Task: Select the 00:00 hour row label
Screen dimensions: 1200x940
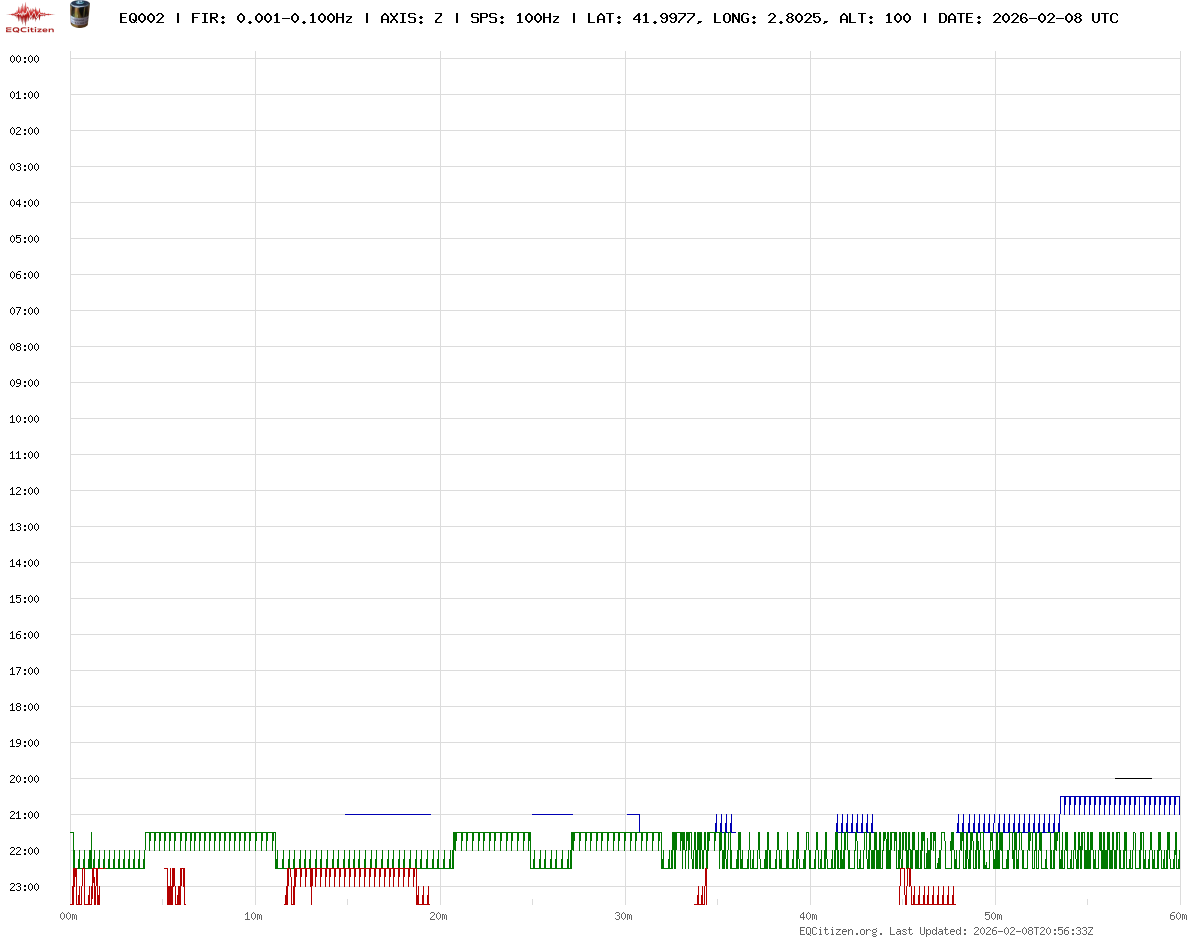Action: pos(23,59)
